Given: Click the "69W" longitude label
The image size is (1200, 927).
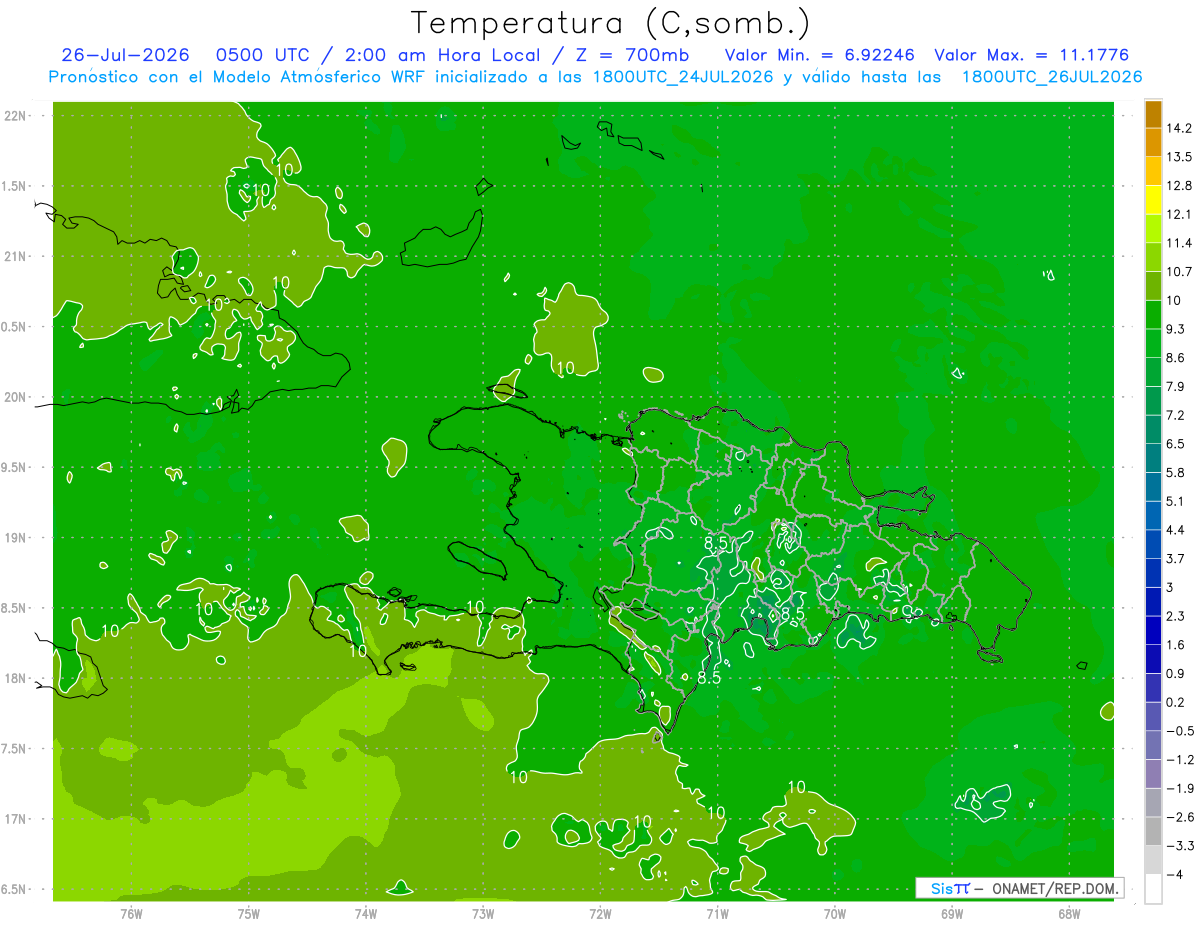Looking at the screenshot, I should coord(952,913).
